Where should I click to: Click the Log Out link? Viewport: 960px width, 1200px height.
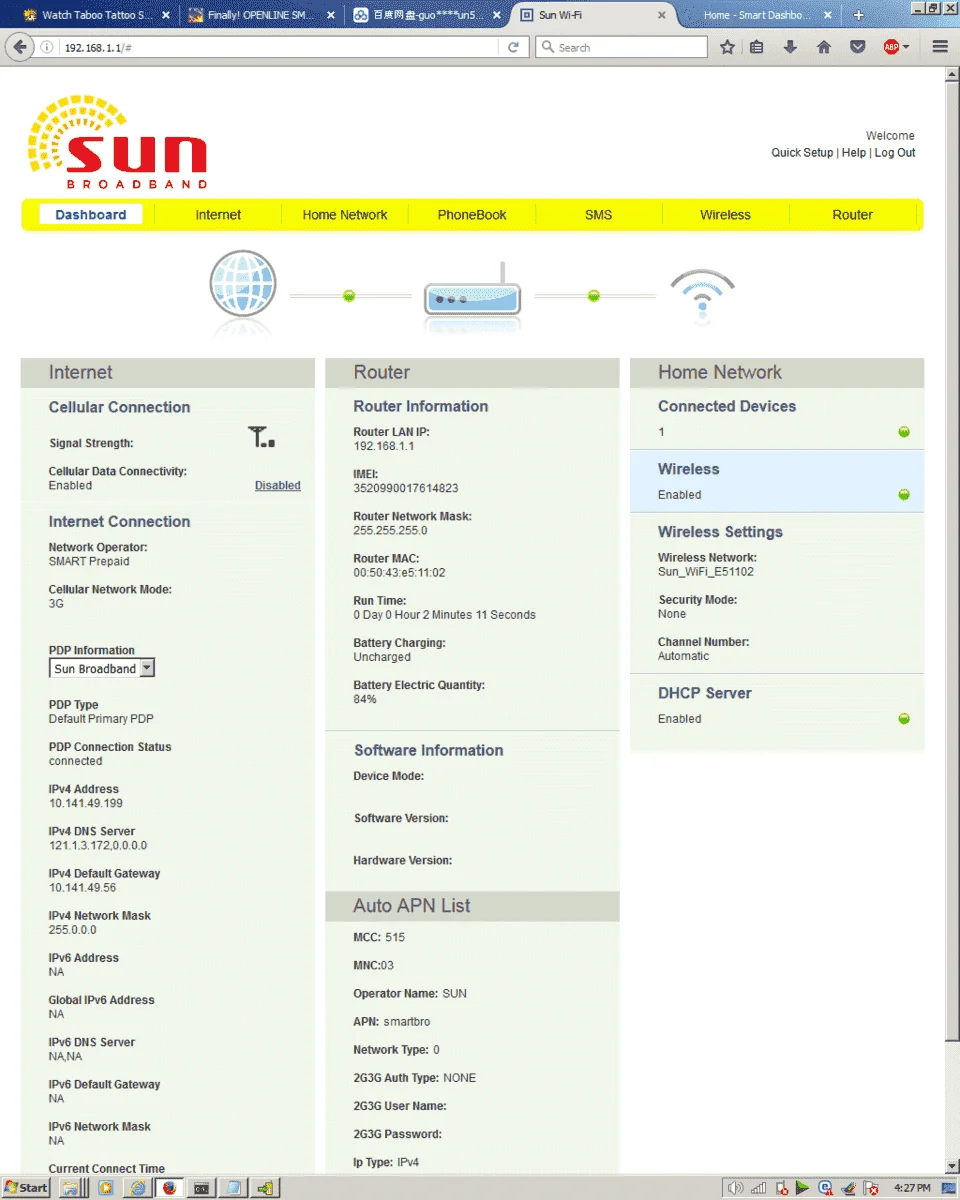(895, 153)
